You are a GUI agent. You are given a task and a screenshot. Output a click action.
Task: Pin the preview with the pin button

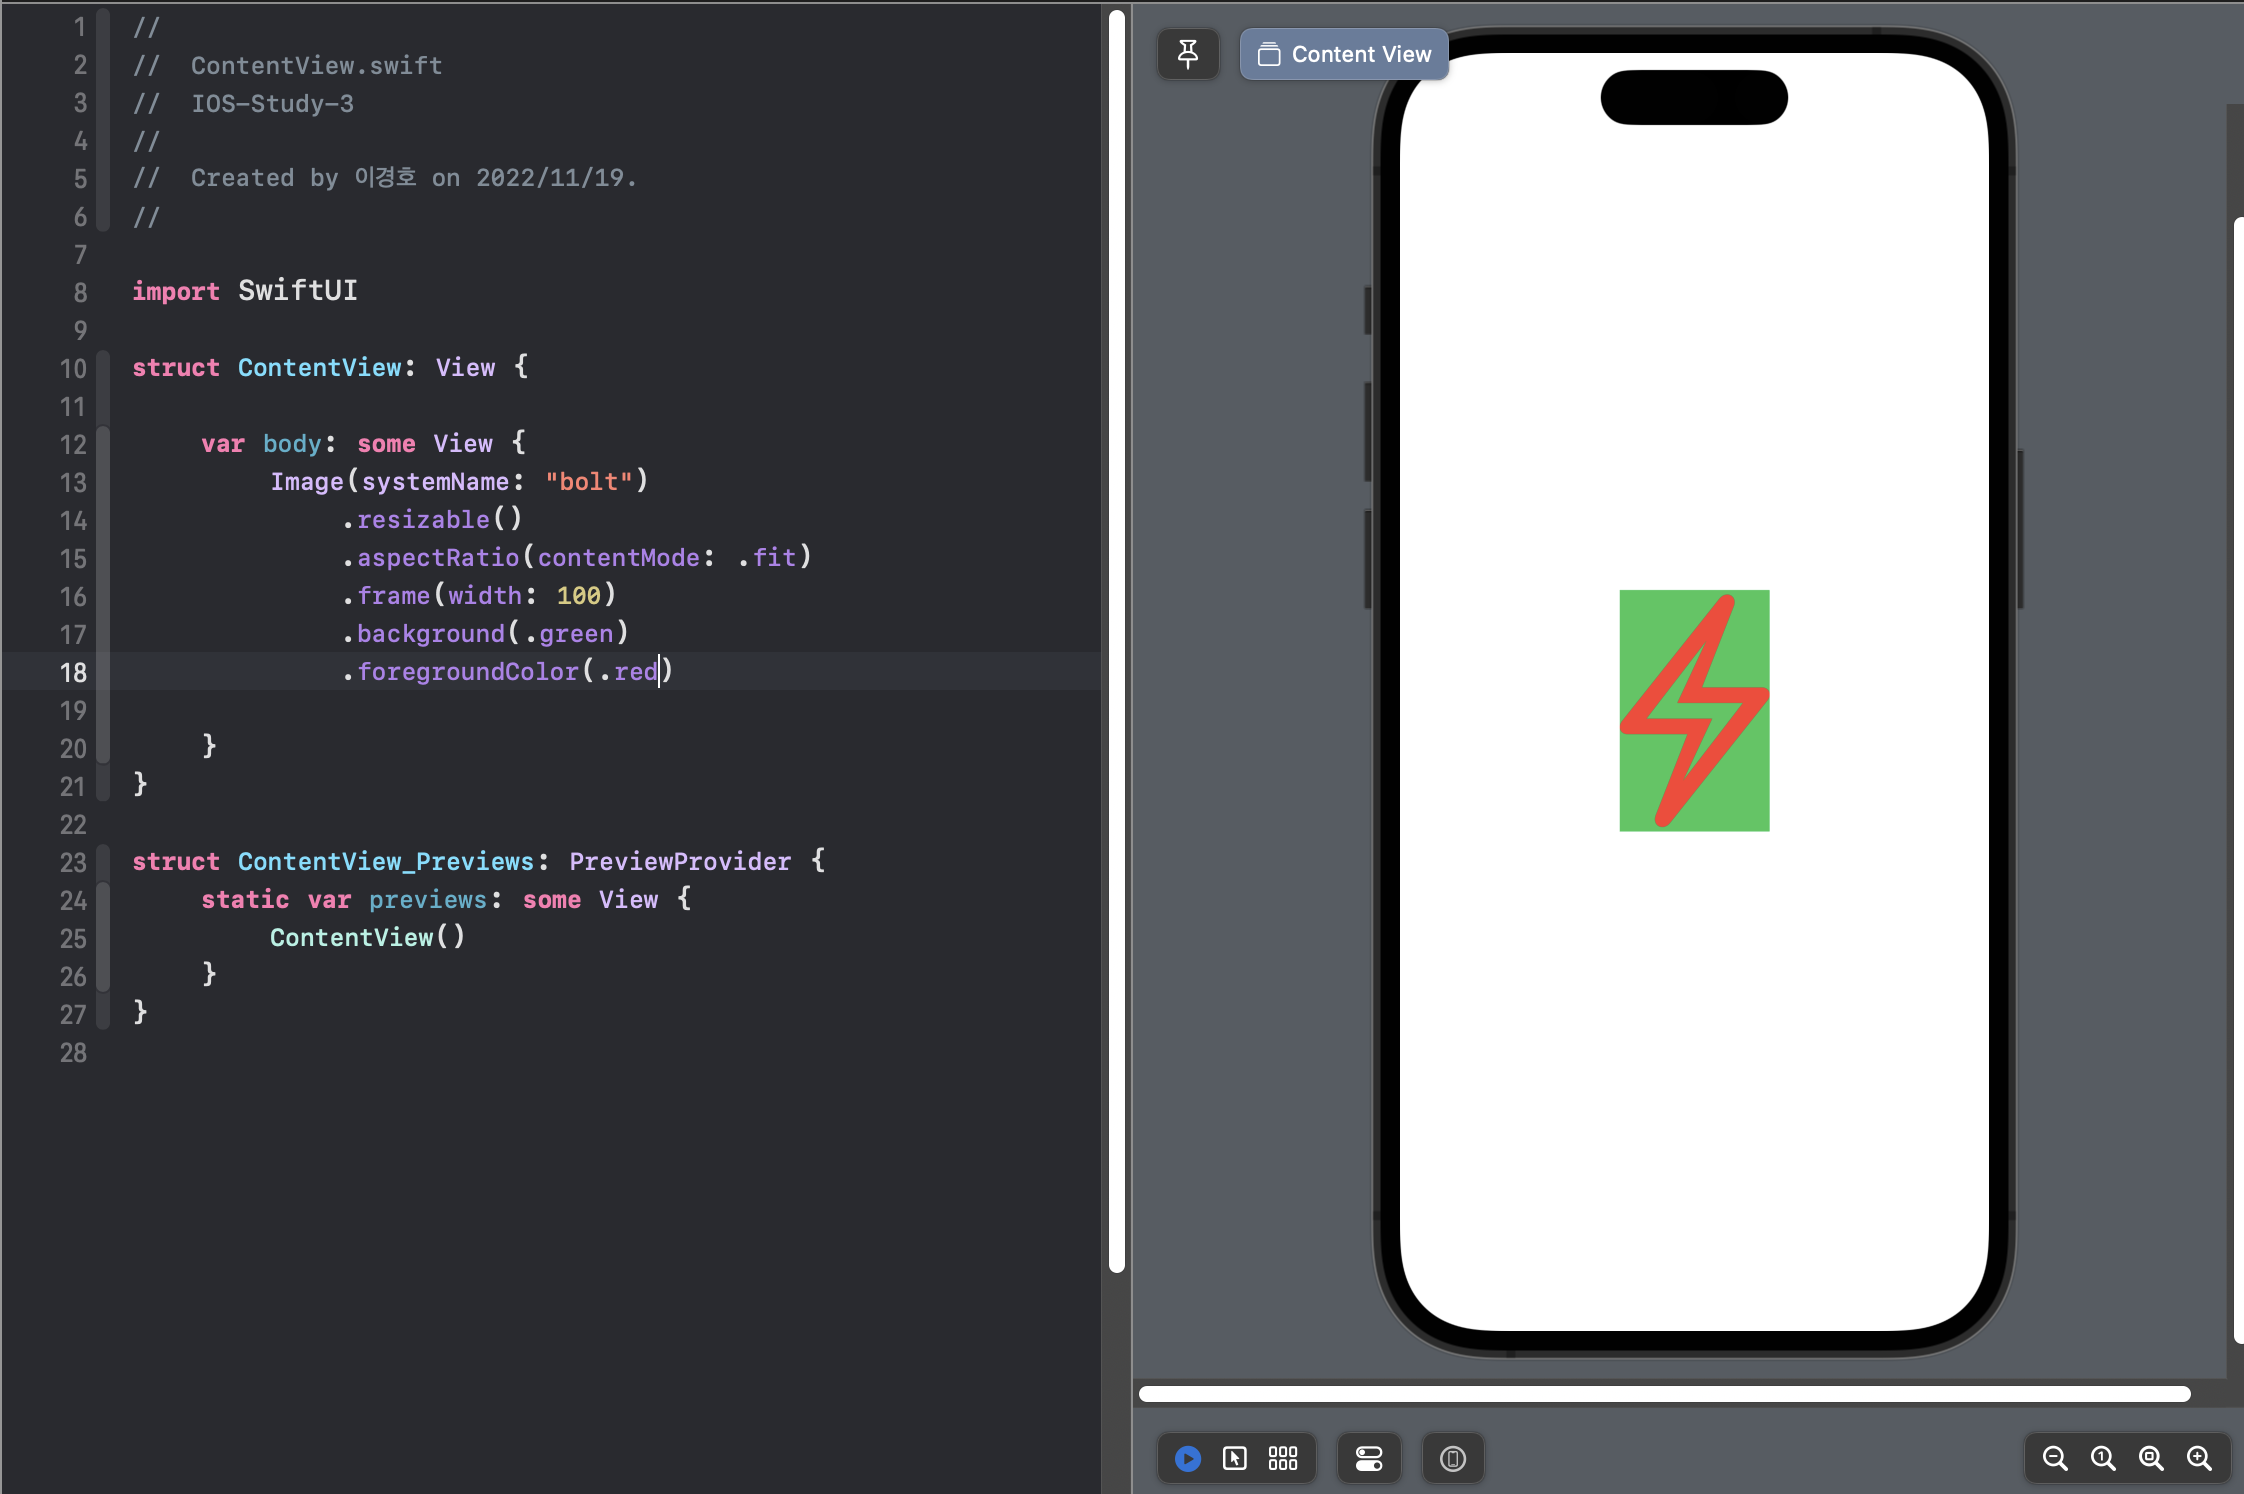click(x=1188, y=54)
